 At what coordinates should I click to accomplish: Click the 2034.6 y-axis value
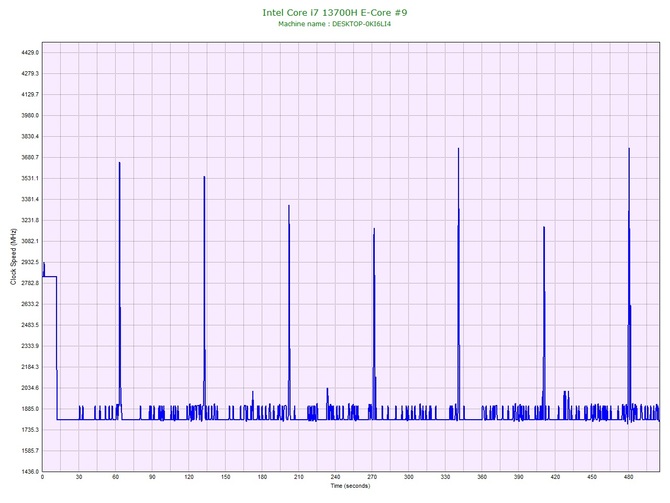30,388
